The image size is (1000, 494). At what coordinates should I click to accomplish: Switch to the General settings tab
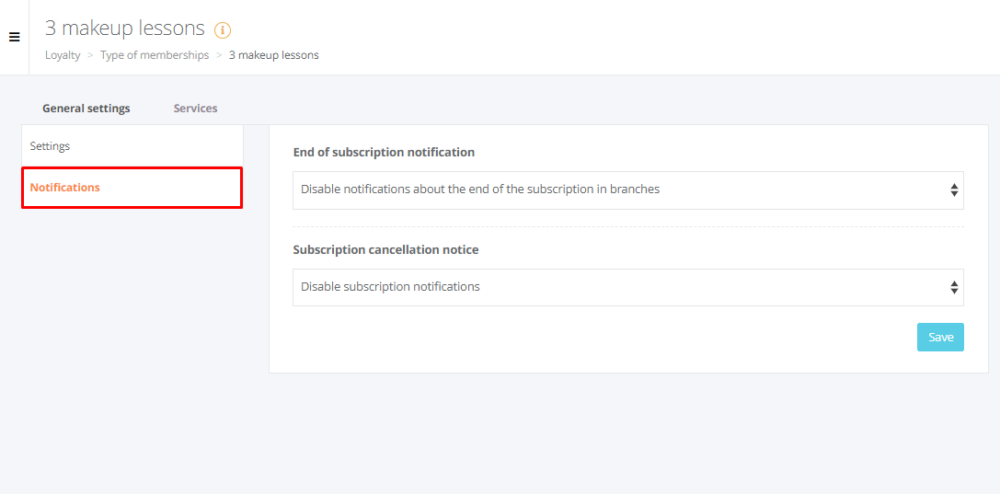86,108
